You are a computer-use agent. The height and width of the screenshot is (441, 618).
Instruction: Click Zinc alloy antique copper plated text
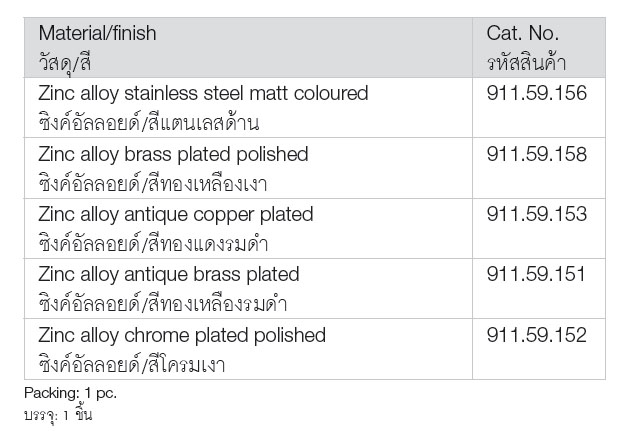(x=176, y=215)
